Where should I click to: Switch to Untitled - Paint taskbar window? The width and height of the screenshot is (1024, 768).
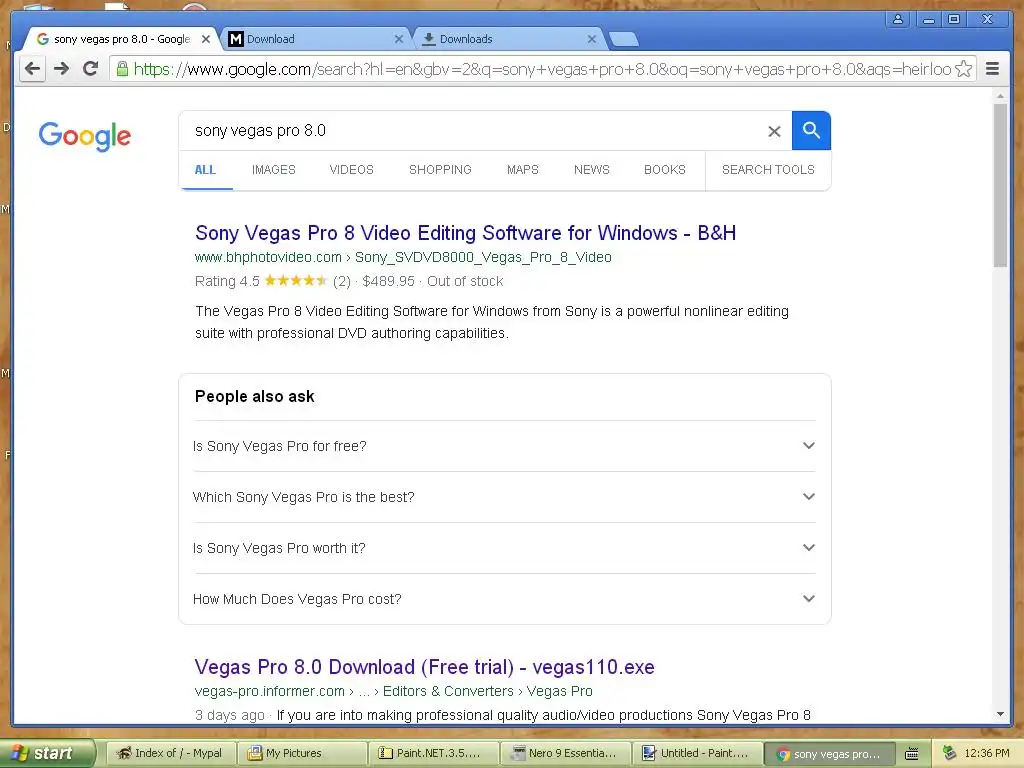click(697, 753)
